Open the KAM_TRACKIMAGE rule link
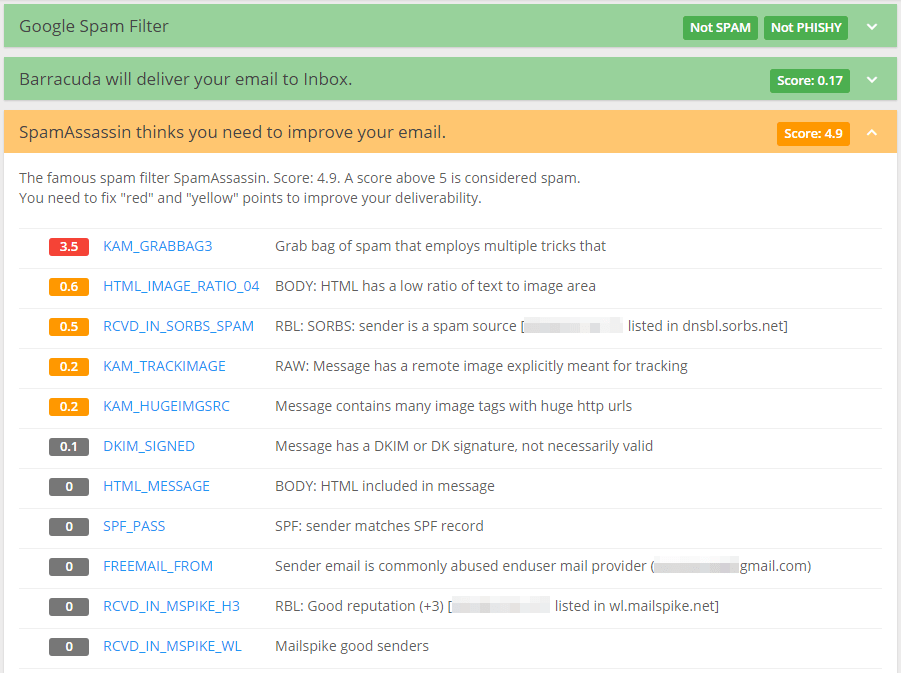 [x=164, y=366]
